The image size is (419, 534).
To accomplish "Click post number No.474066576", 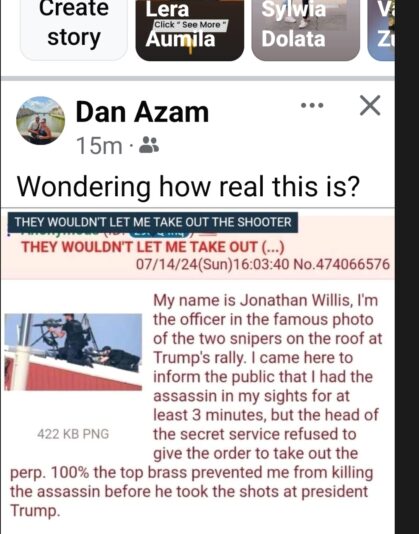I will (x=341, y=264).
